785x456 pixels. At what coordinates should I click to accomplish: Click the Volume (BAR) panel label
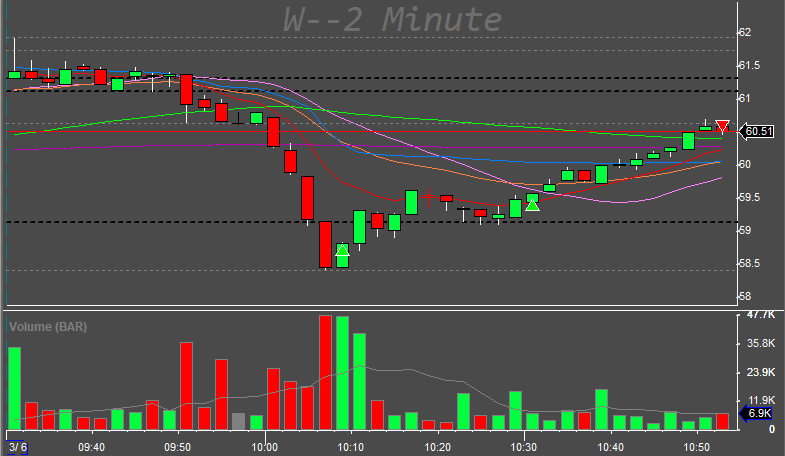pyautogui.click(x=48, y=327)
